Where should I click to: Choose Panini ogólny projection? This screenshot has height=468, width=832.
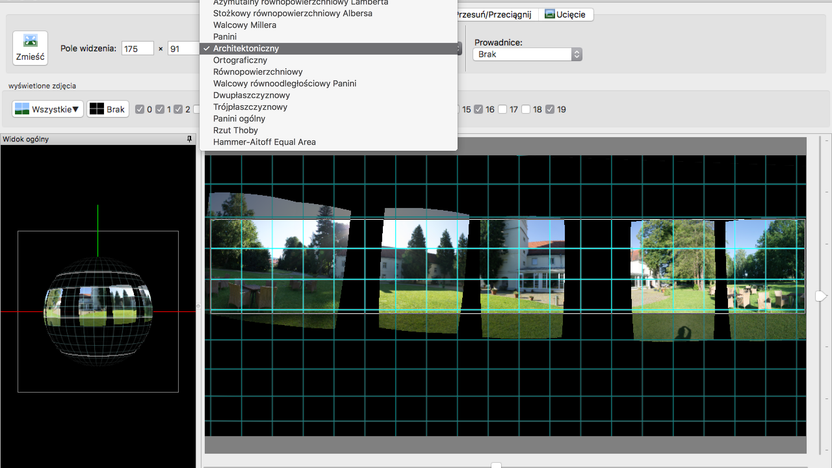click(328, 118)
